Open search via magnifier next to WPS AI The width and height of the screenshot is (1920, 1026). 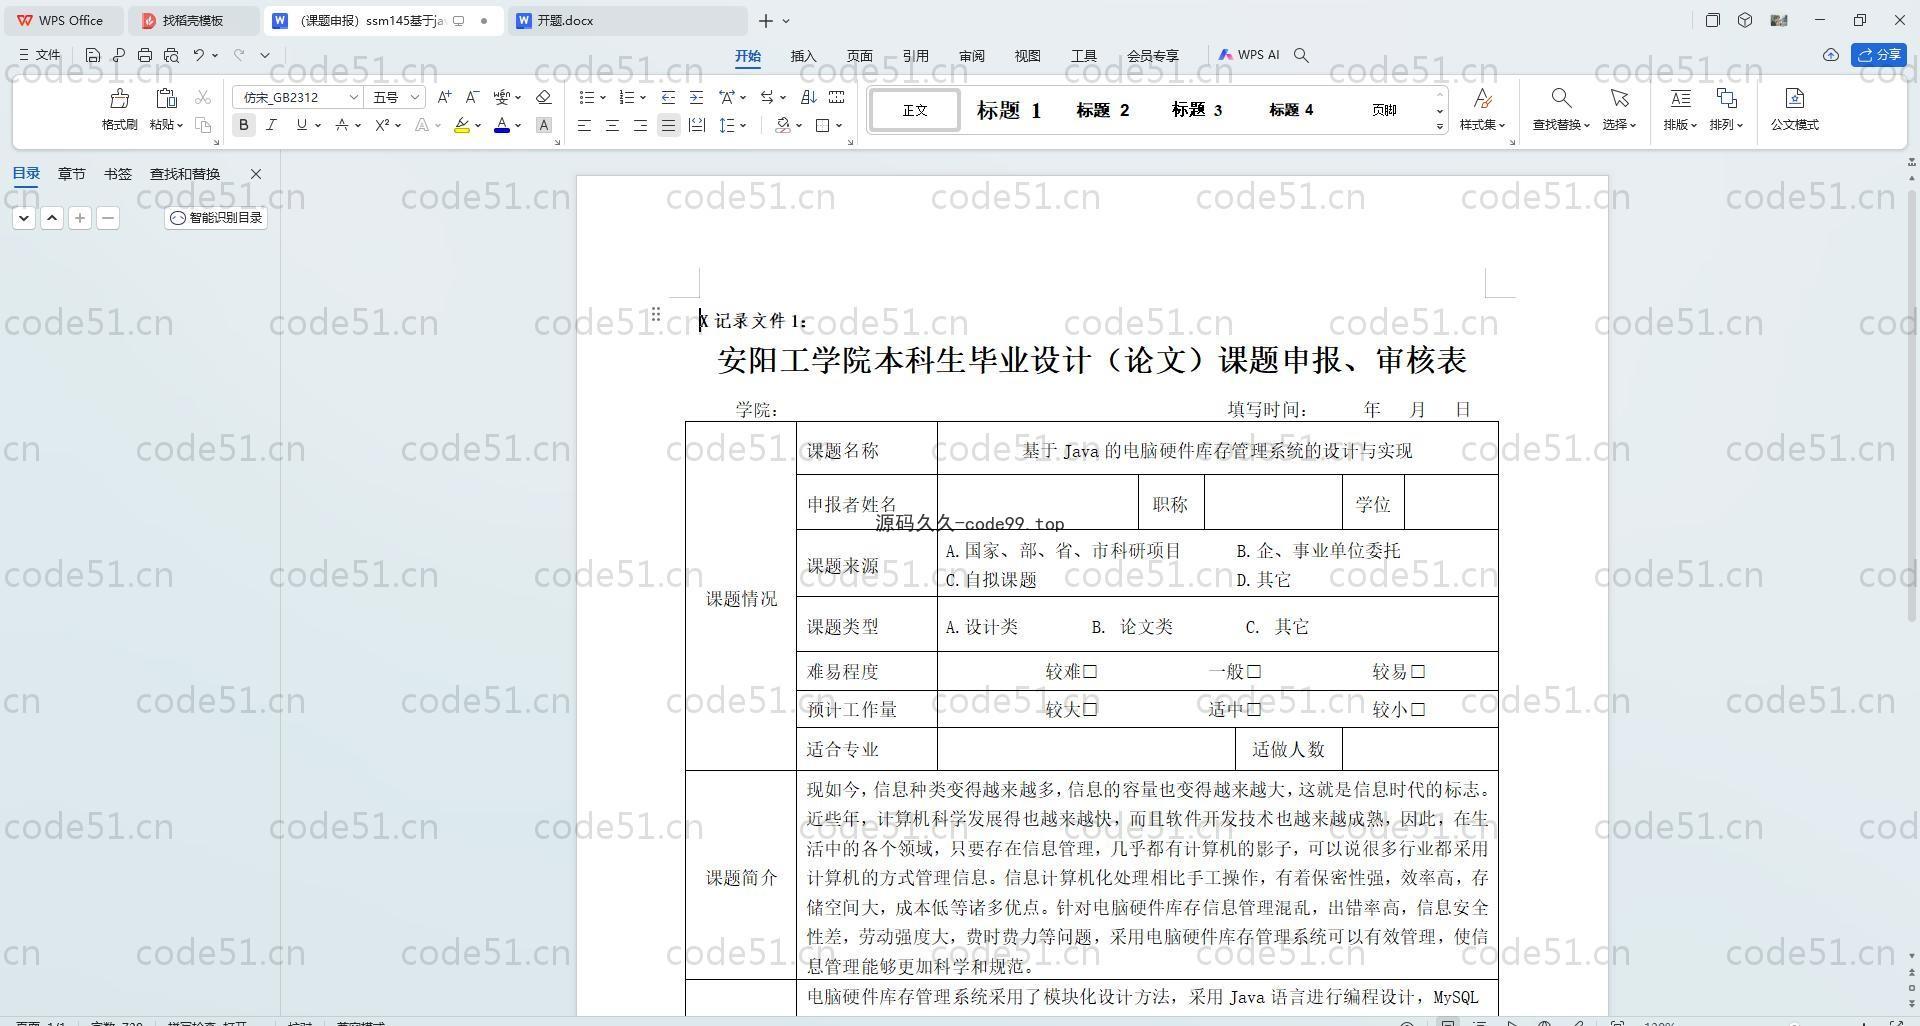1301,56
